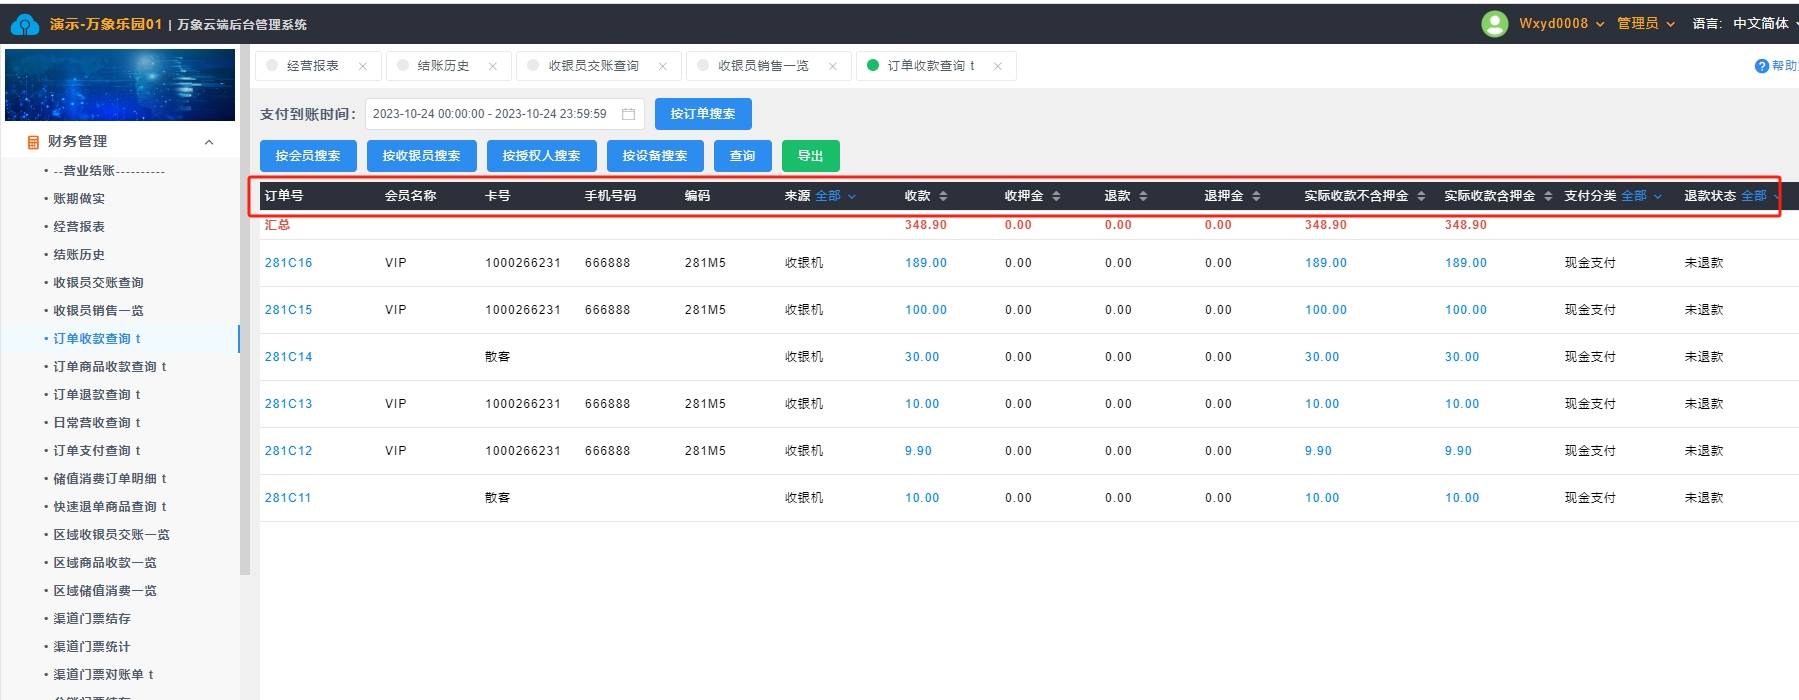Screen dimensions: 1799x700
Task: Open order 281C16 link
Action: point(288,263)
